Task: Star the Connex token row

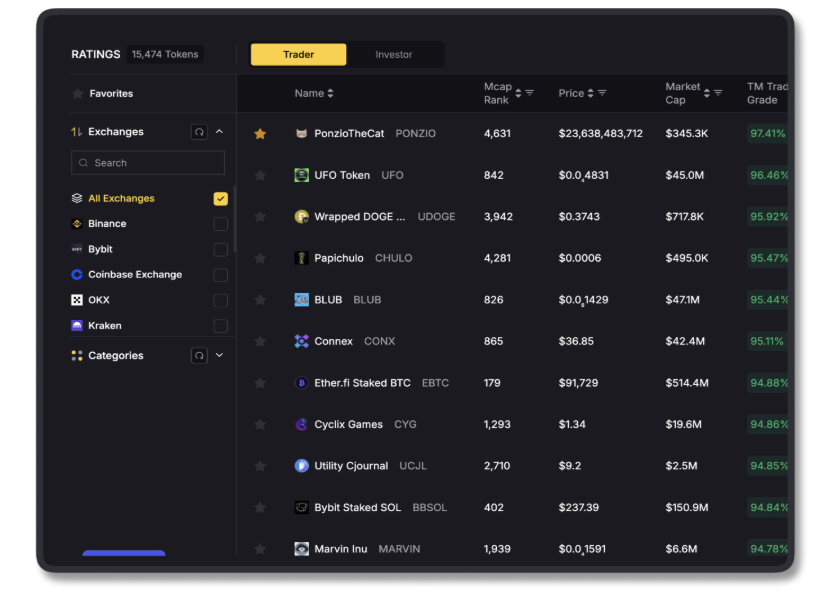Action: (x=260, y=341)
